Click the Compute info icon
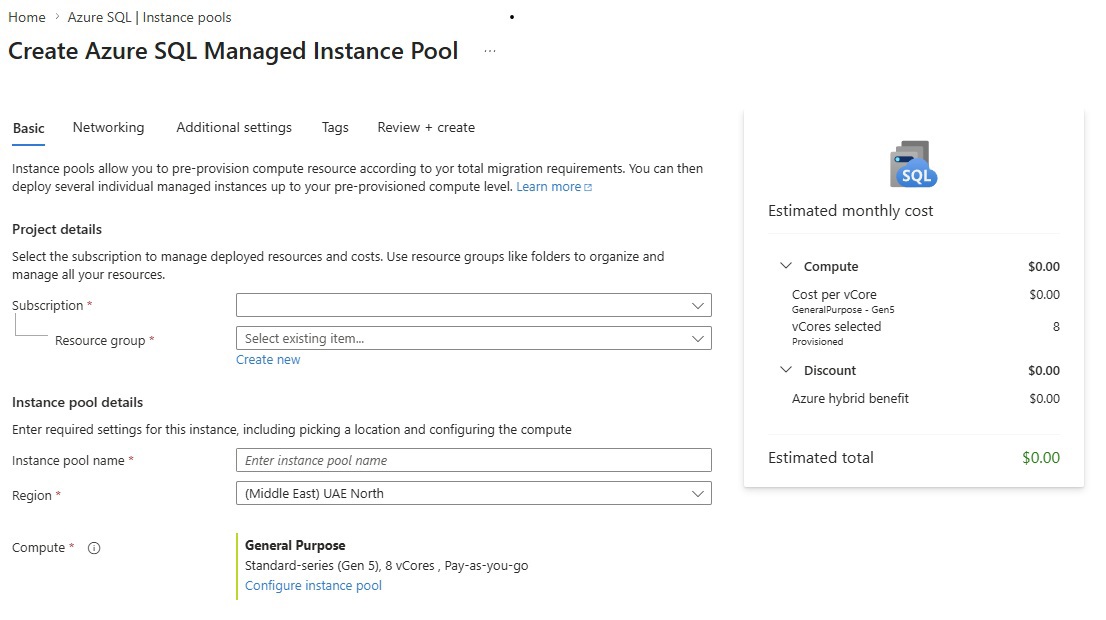Screen dimensions: 1106x620 [94, 548]
